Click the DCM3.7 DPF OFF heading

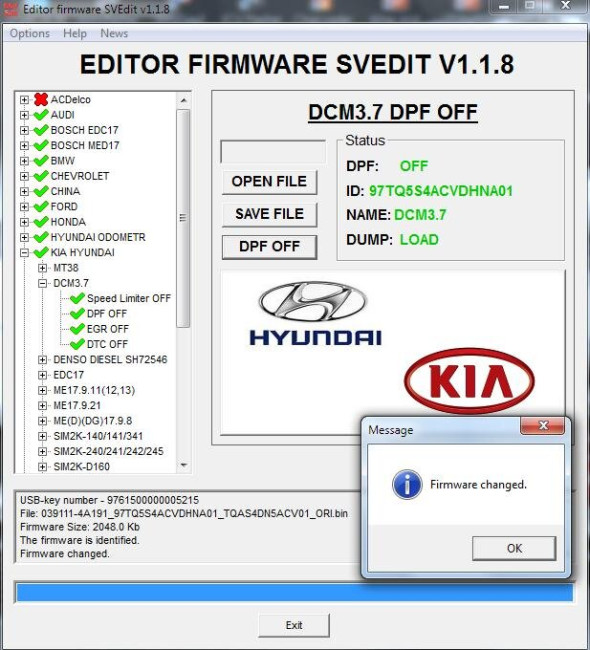[x=393, y=112]
